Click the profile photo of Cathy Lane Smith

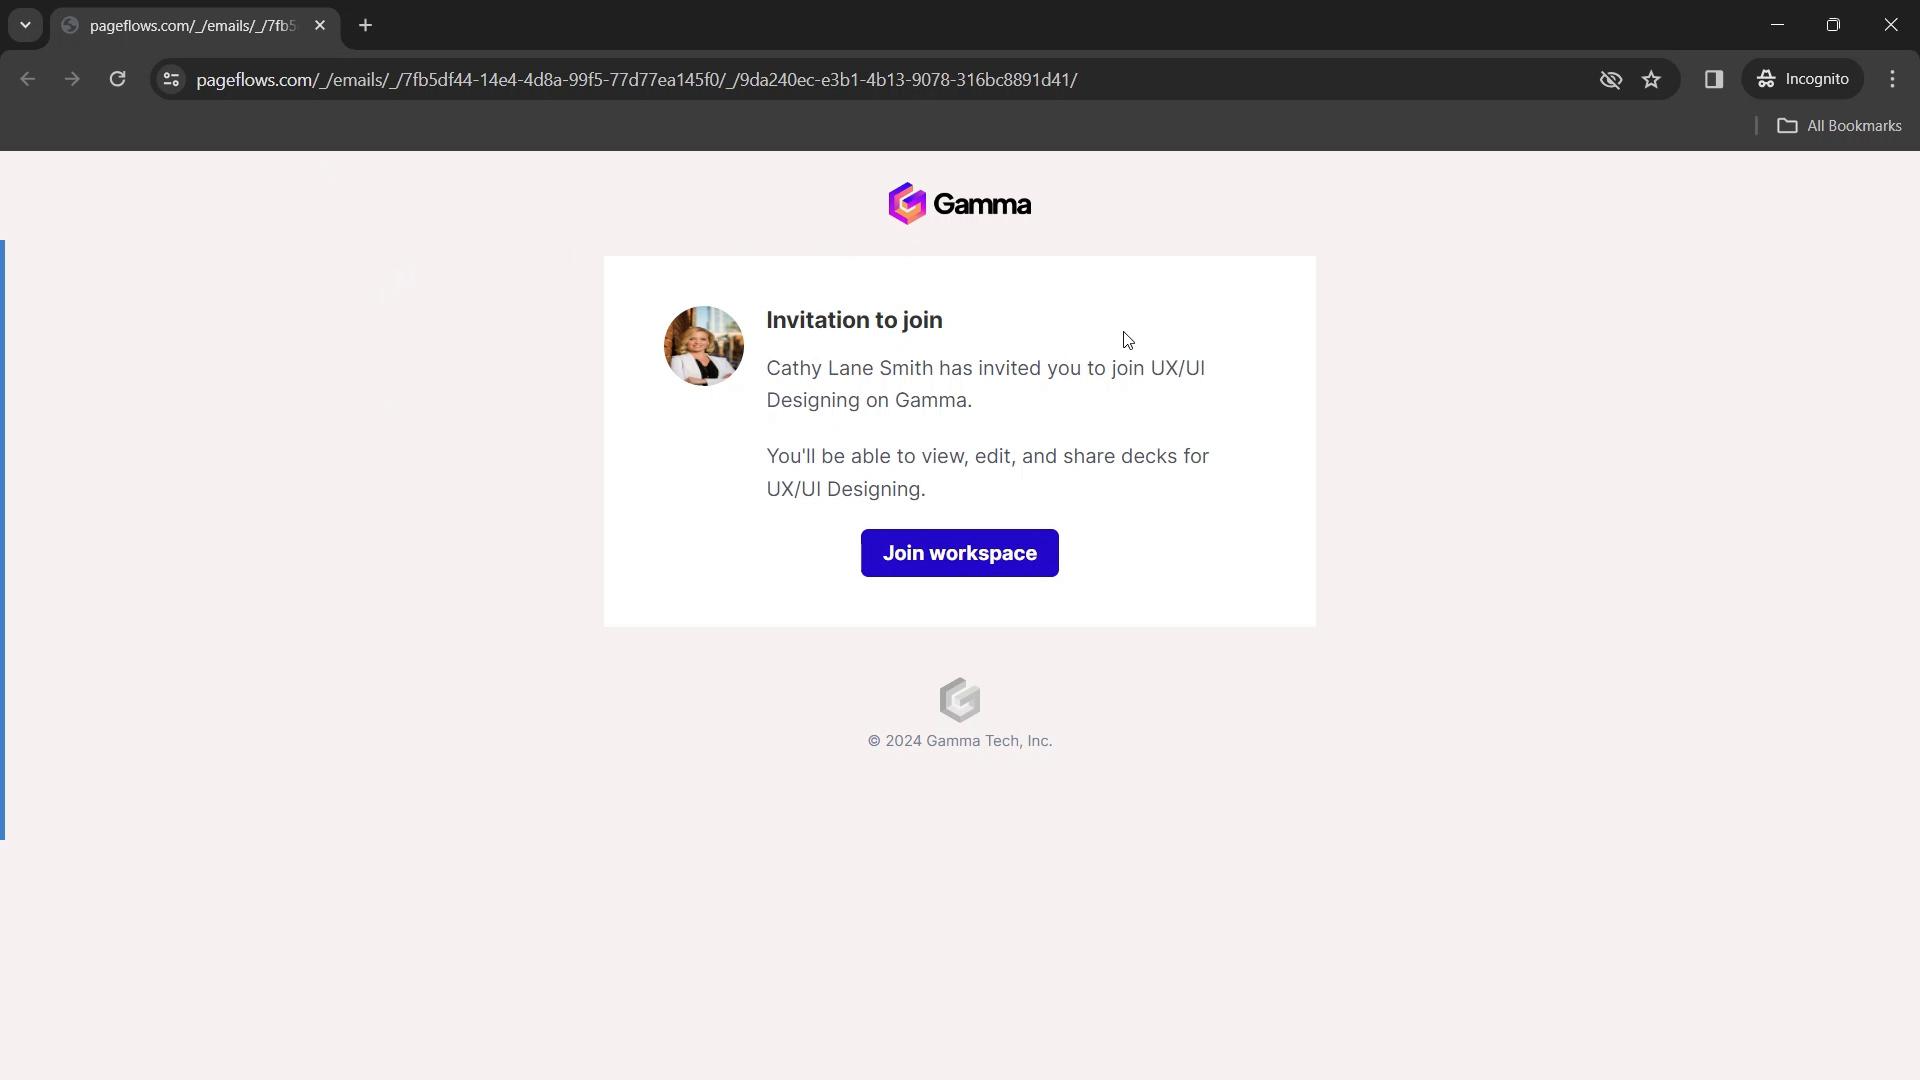(x=704, y=345)
